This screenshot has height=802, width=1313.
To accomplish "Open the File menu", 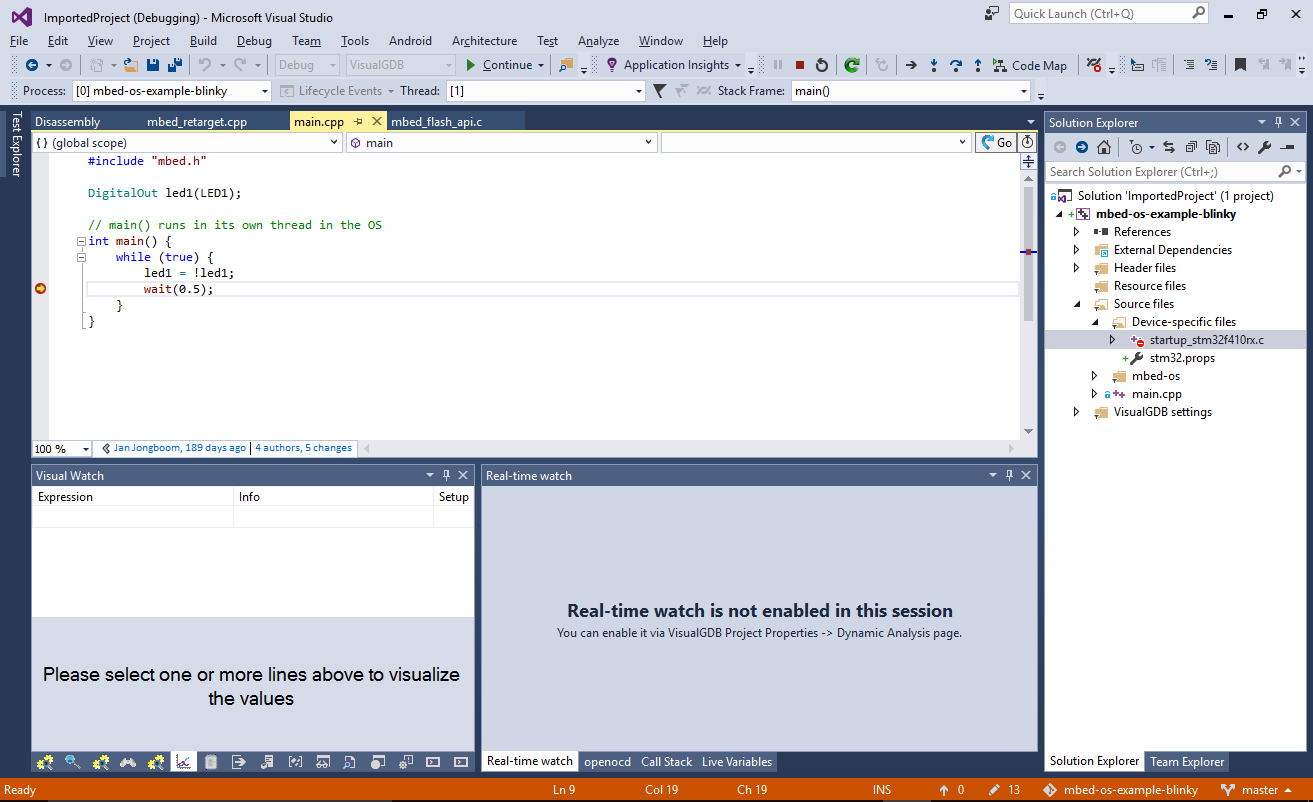I will click(x=19, y=41).
